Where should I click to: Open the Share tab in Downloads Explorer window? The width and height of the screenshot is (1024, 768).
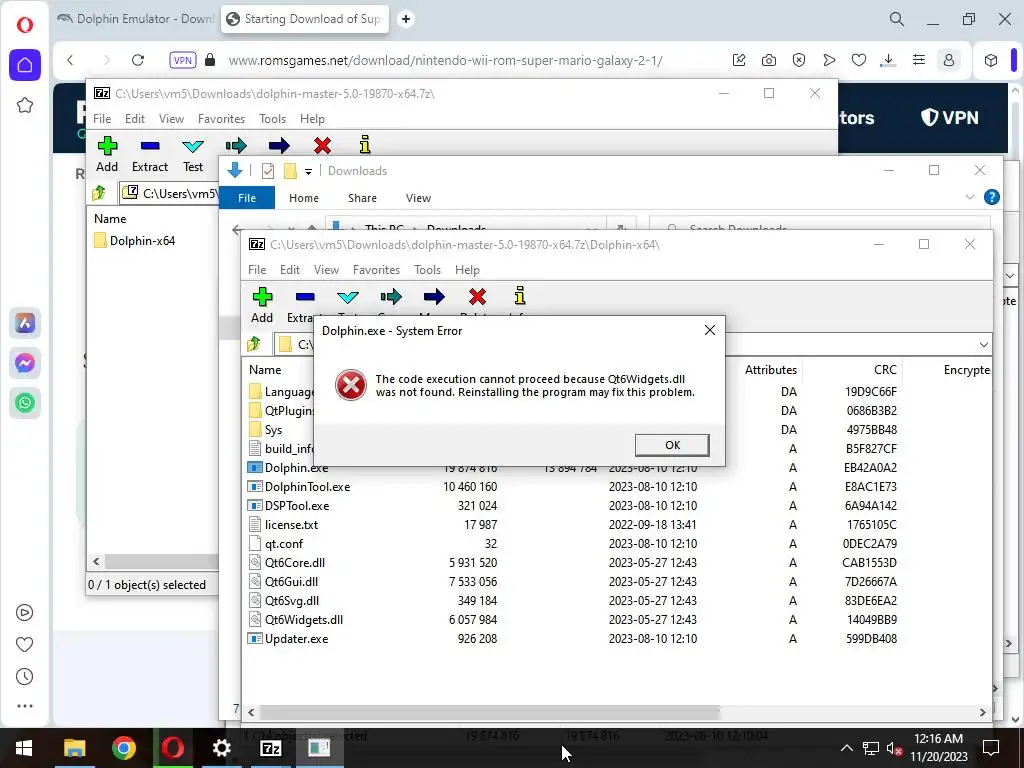pos(362,198)
